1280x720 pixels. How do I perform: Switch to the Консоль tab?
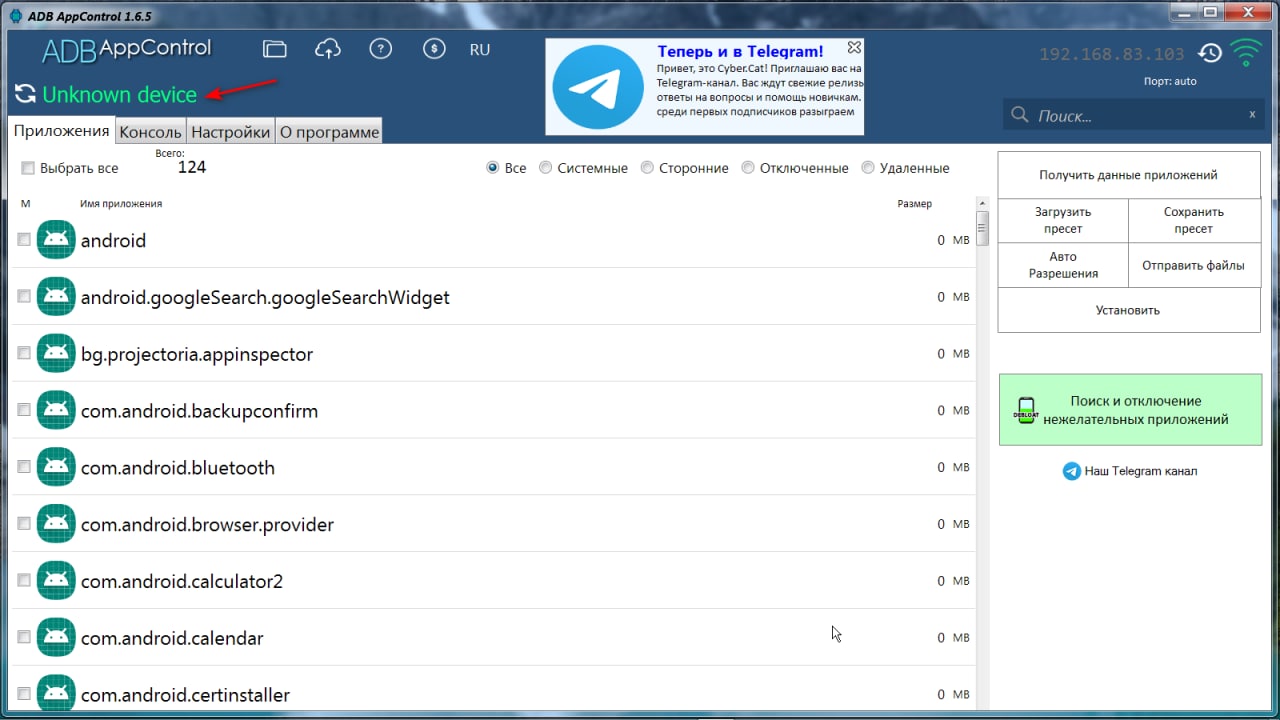pyautogui.click(x=150, y=132)
